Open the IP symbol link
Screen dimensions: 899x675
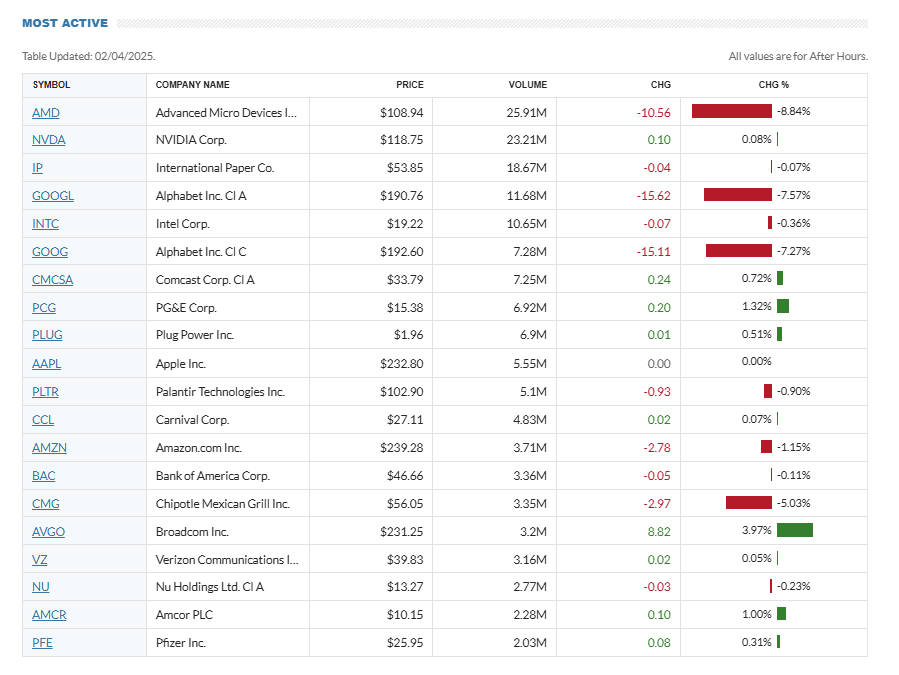(37, 168)
